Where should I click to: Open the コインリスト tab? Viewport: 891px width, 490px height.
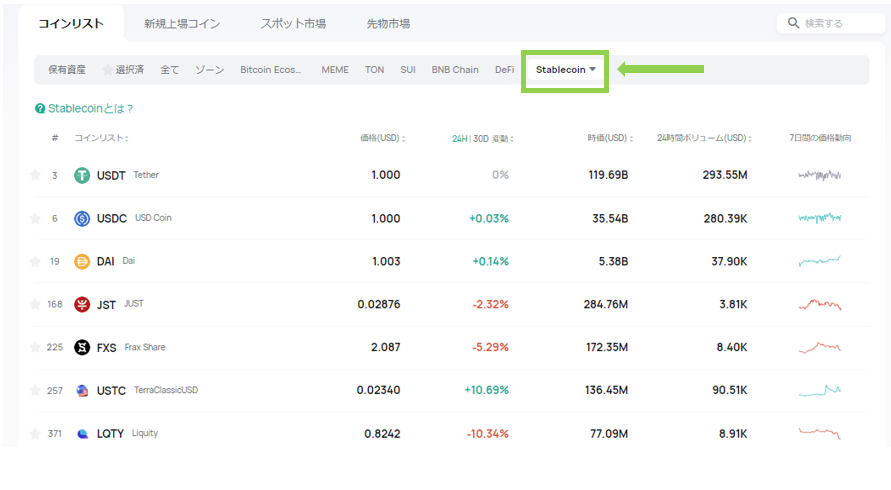coord(71,23)
